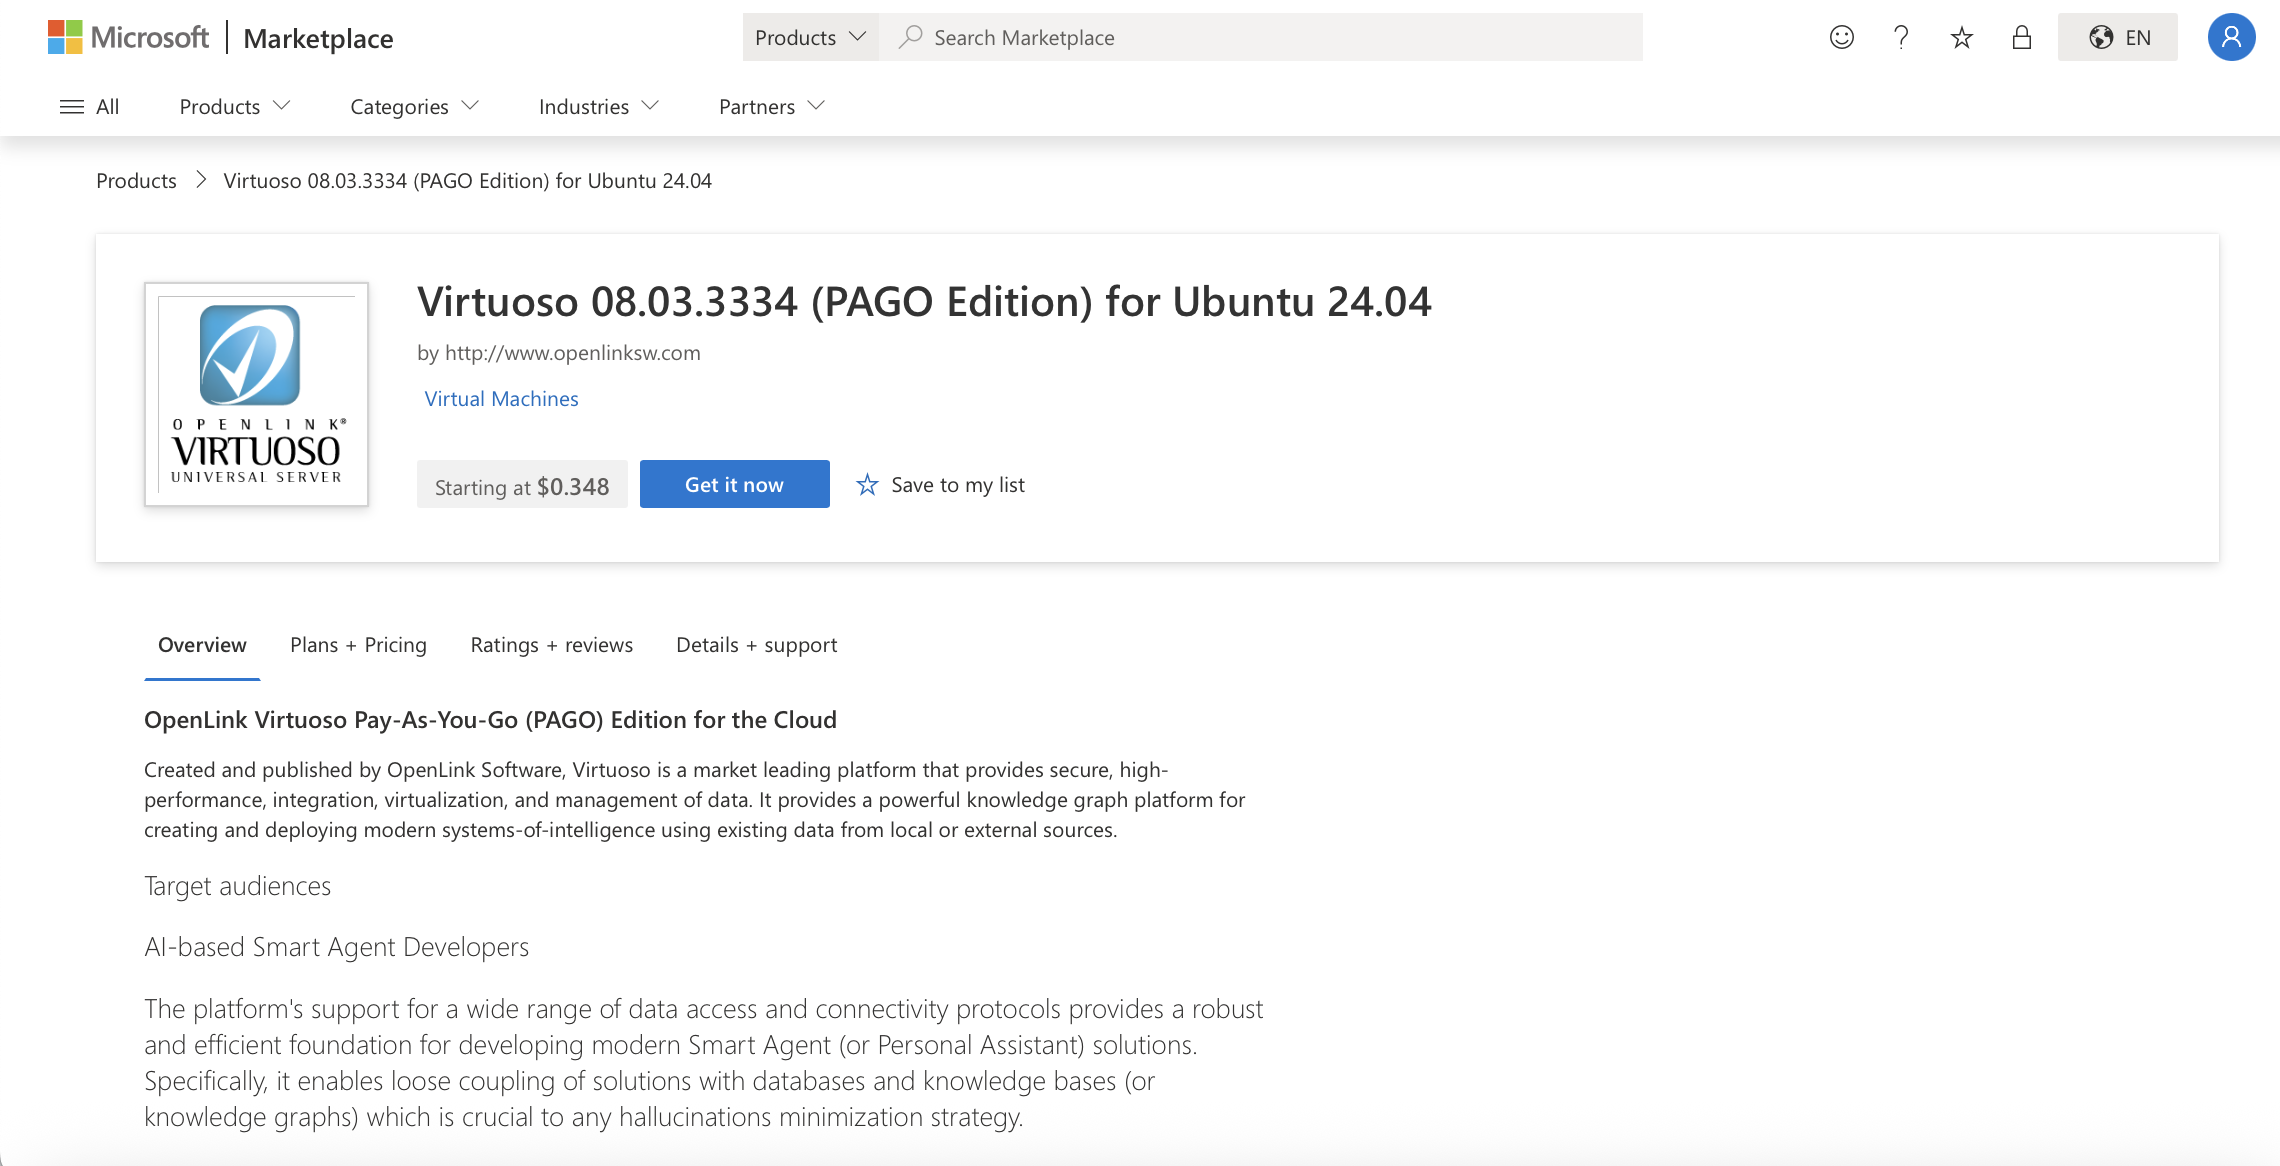Expand Categories navigation dropdown
This screenshot has height=1166, width=2280.
click(x=414, y=106)
